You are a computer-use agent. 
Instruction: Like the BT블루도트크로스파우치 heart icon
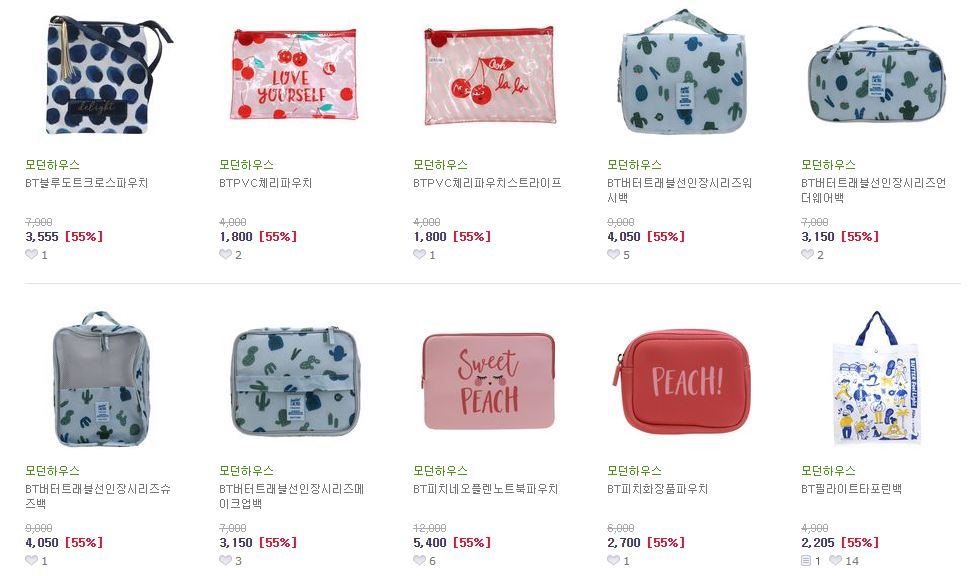[x=31, y=254]
